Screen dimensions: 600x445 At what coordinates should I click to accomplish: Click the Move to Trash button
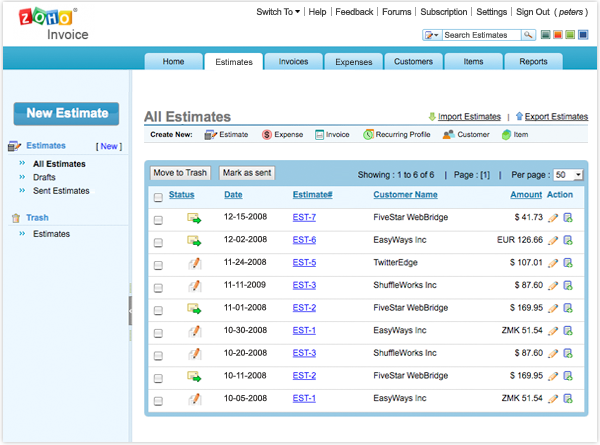(180, 173)
